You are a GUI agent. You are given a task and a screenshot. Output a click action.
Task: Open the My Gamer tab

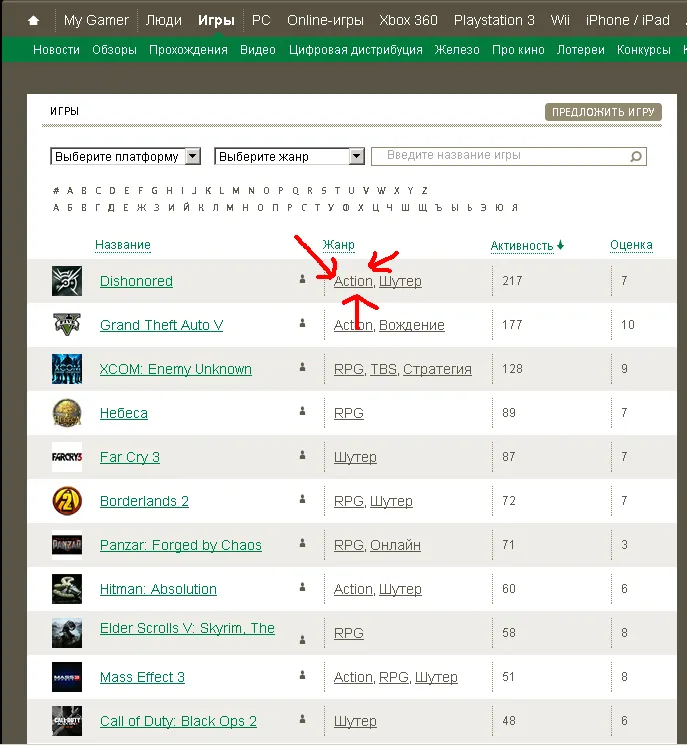[96, 20]
